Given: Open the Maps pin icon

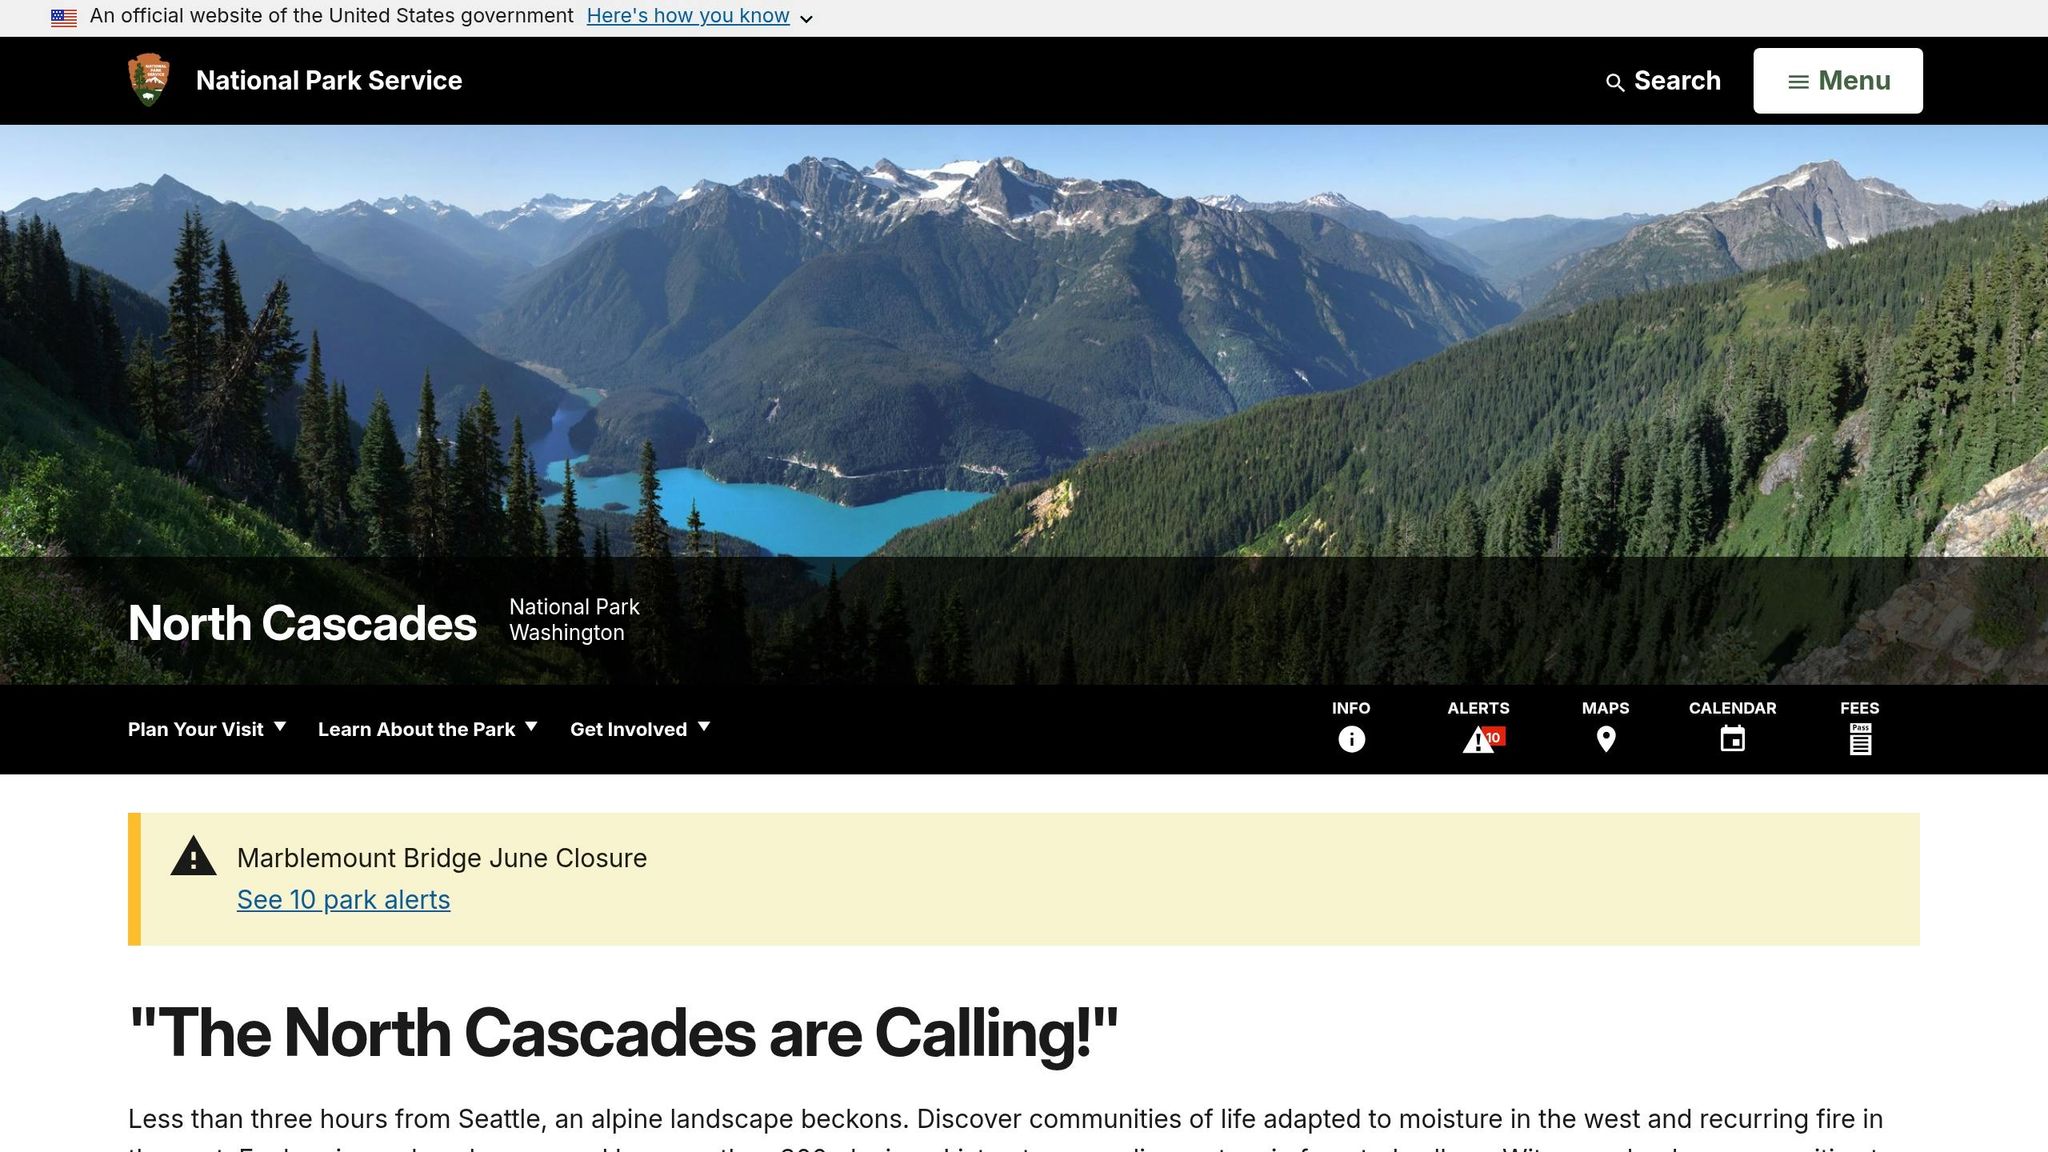Looking at the screenshot, I should [1606, 739].
